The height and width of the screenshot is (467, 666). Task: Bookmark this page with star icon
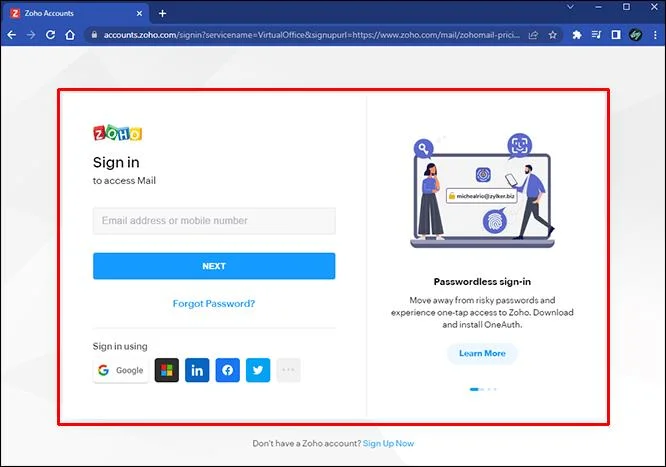coord(553,35)
